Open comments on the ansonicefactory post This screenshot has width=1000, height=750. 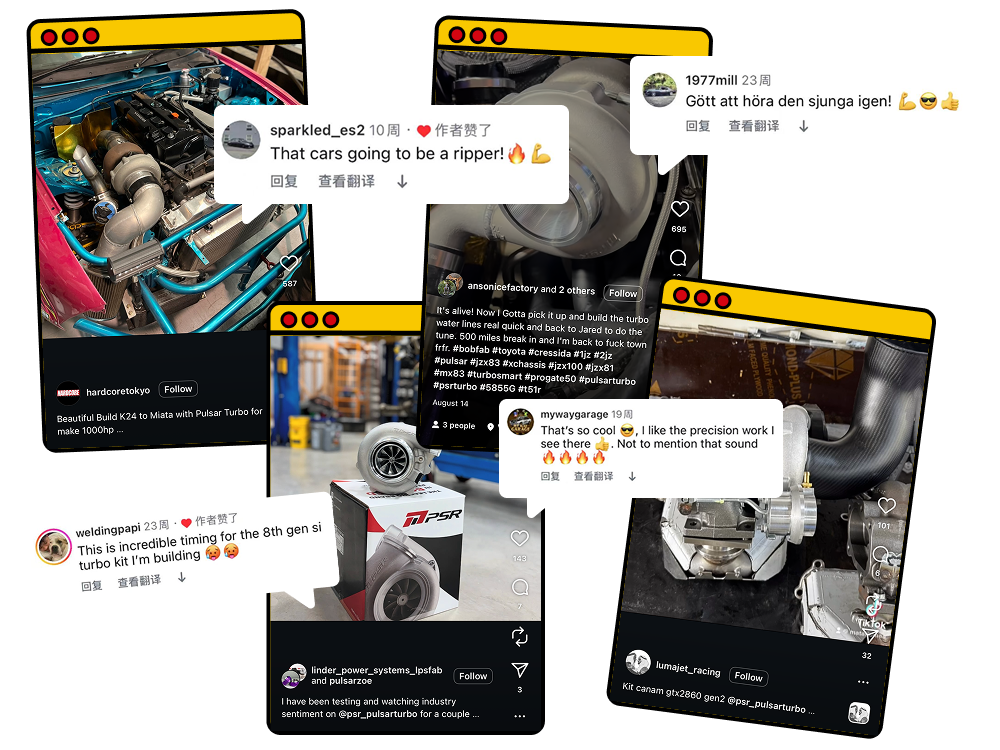pyautogui.click(x=678, y=258)
